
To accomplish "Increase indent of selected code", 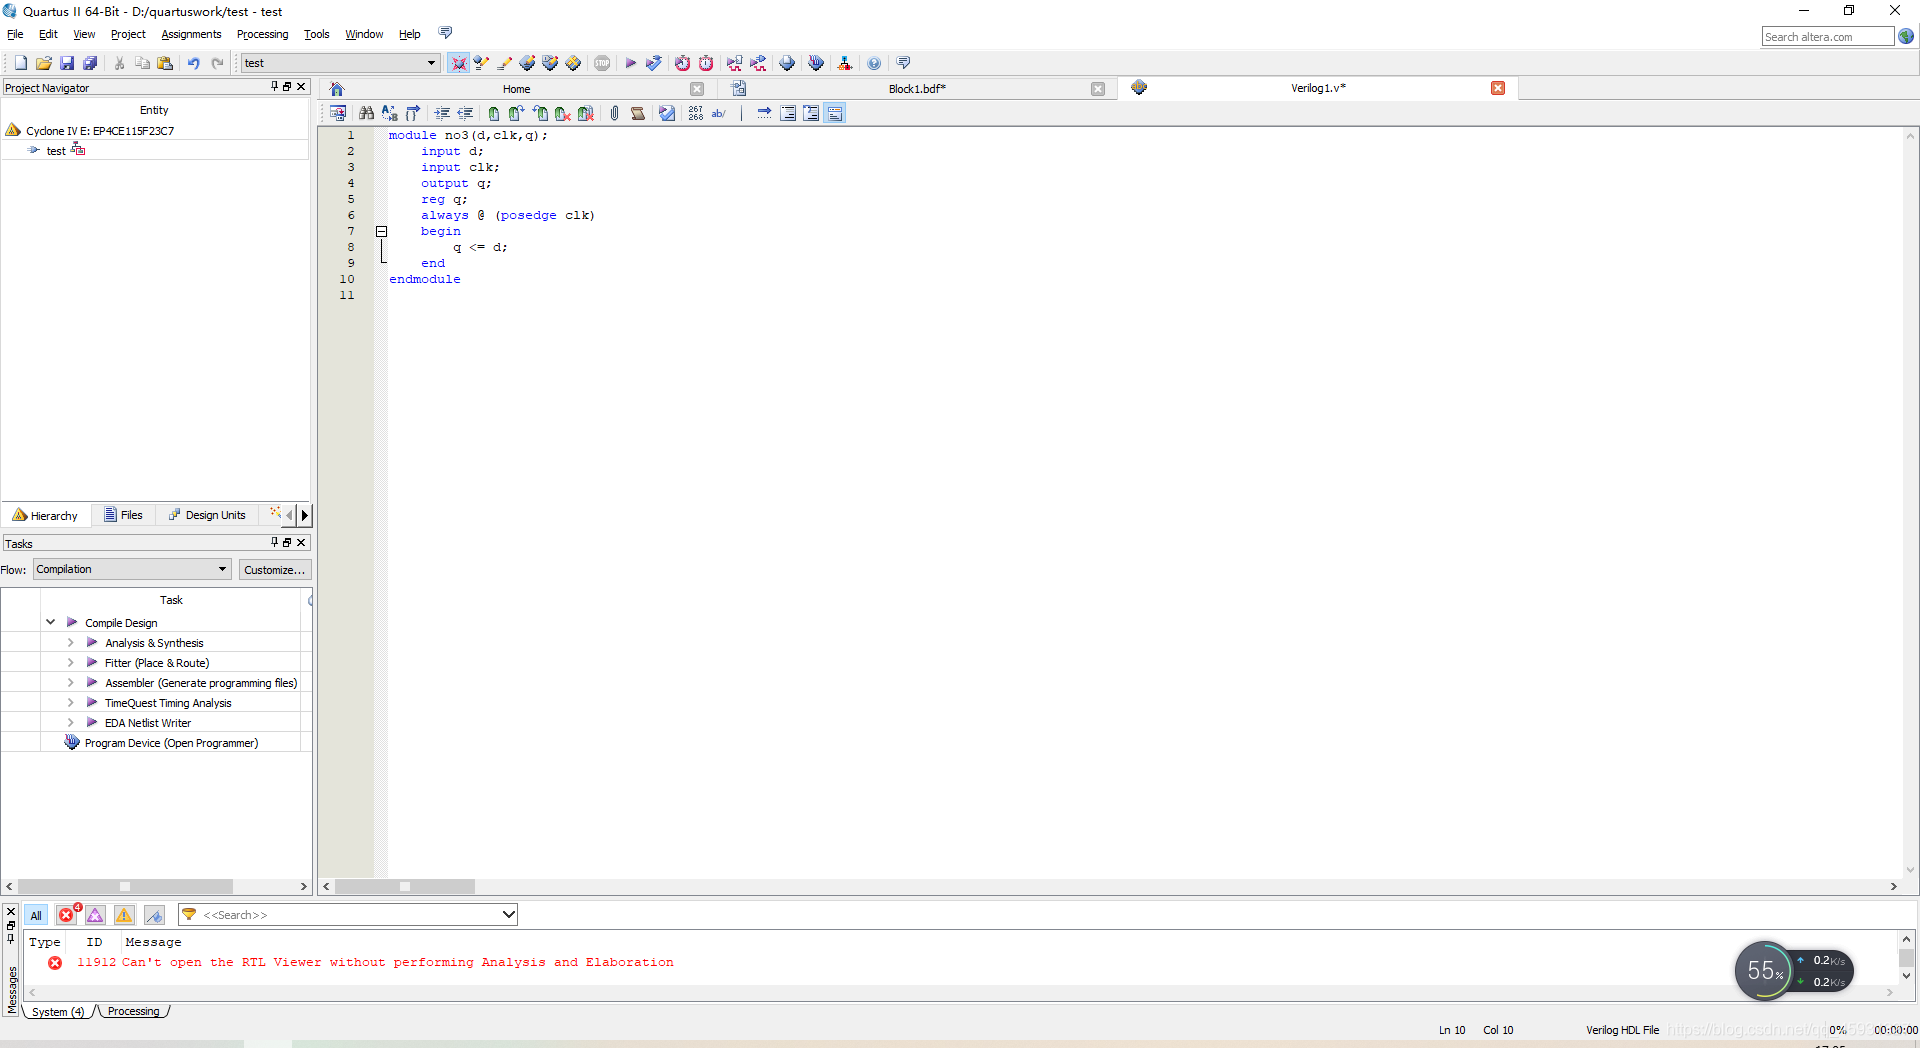I will pos(442,113).
